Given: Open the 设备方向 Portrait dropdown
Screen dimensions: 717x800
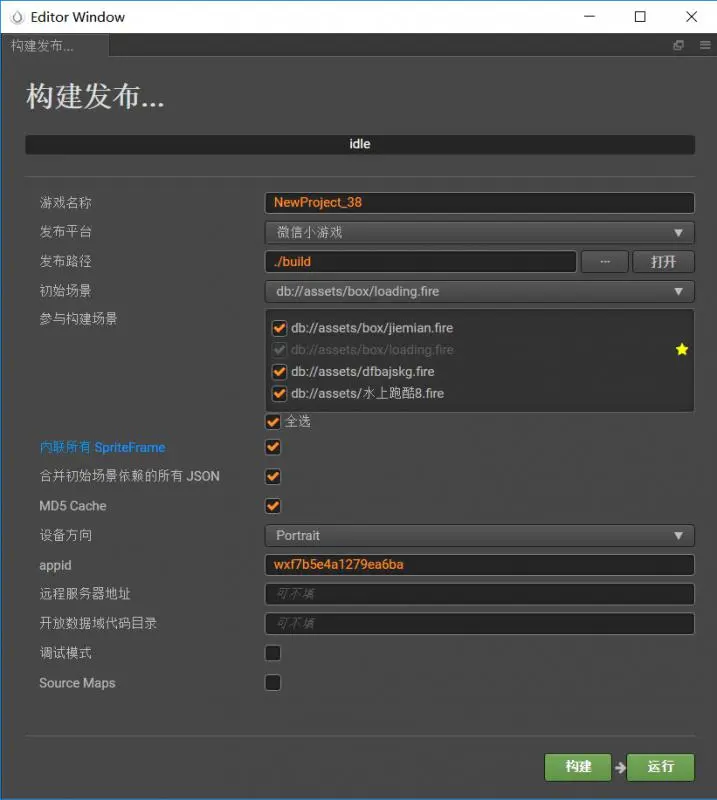Looking at the screenshot, I should point(480,536).
